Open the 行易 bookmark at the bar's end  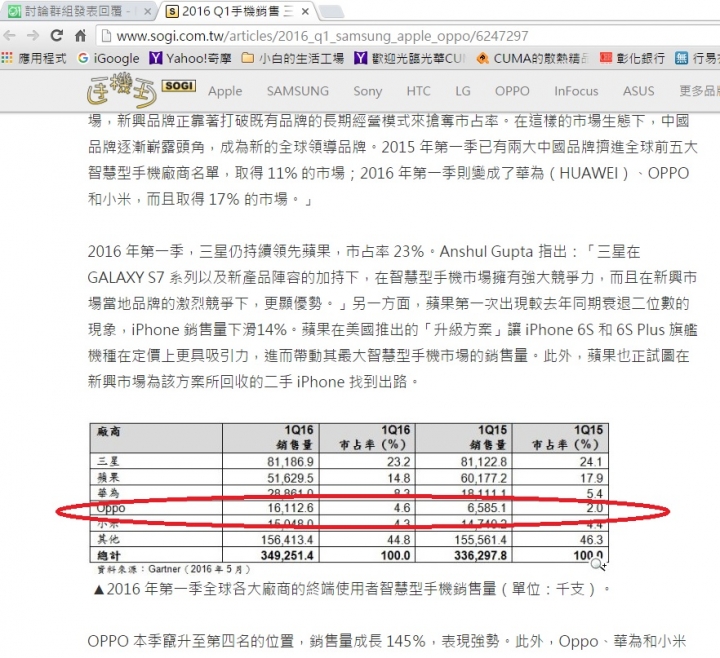point(697,58)
